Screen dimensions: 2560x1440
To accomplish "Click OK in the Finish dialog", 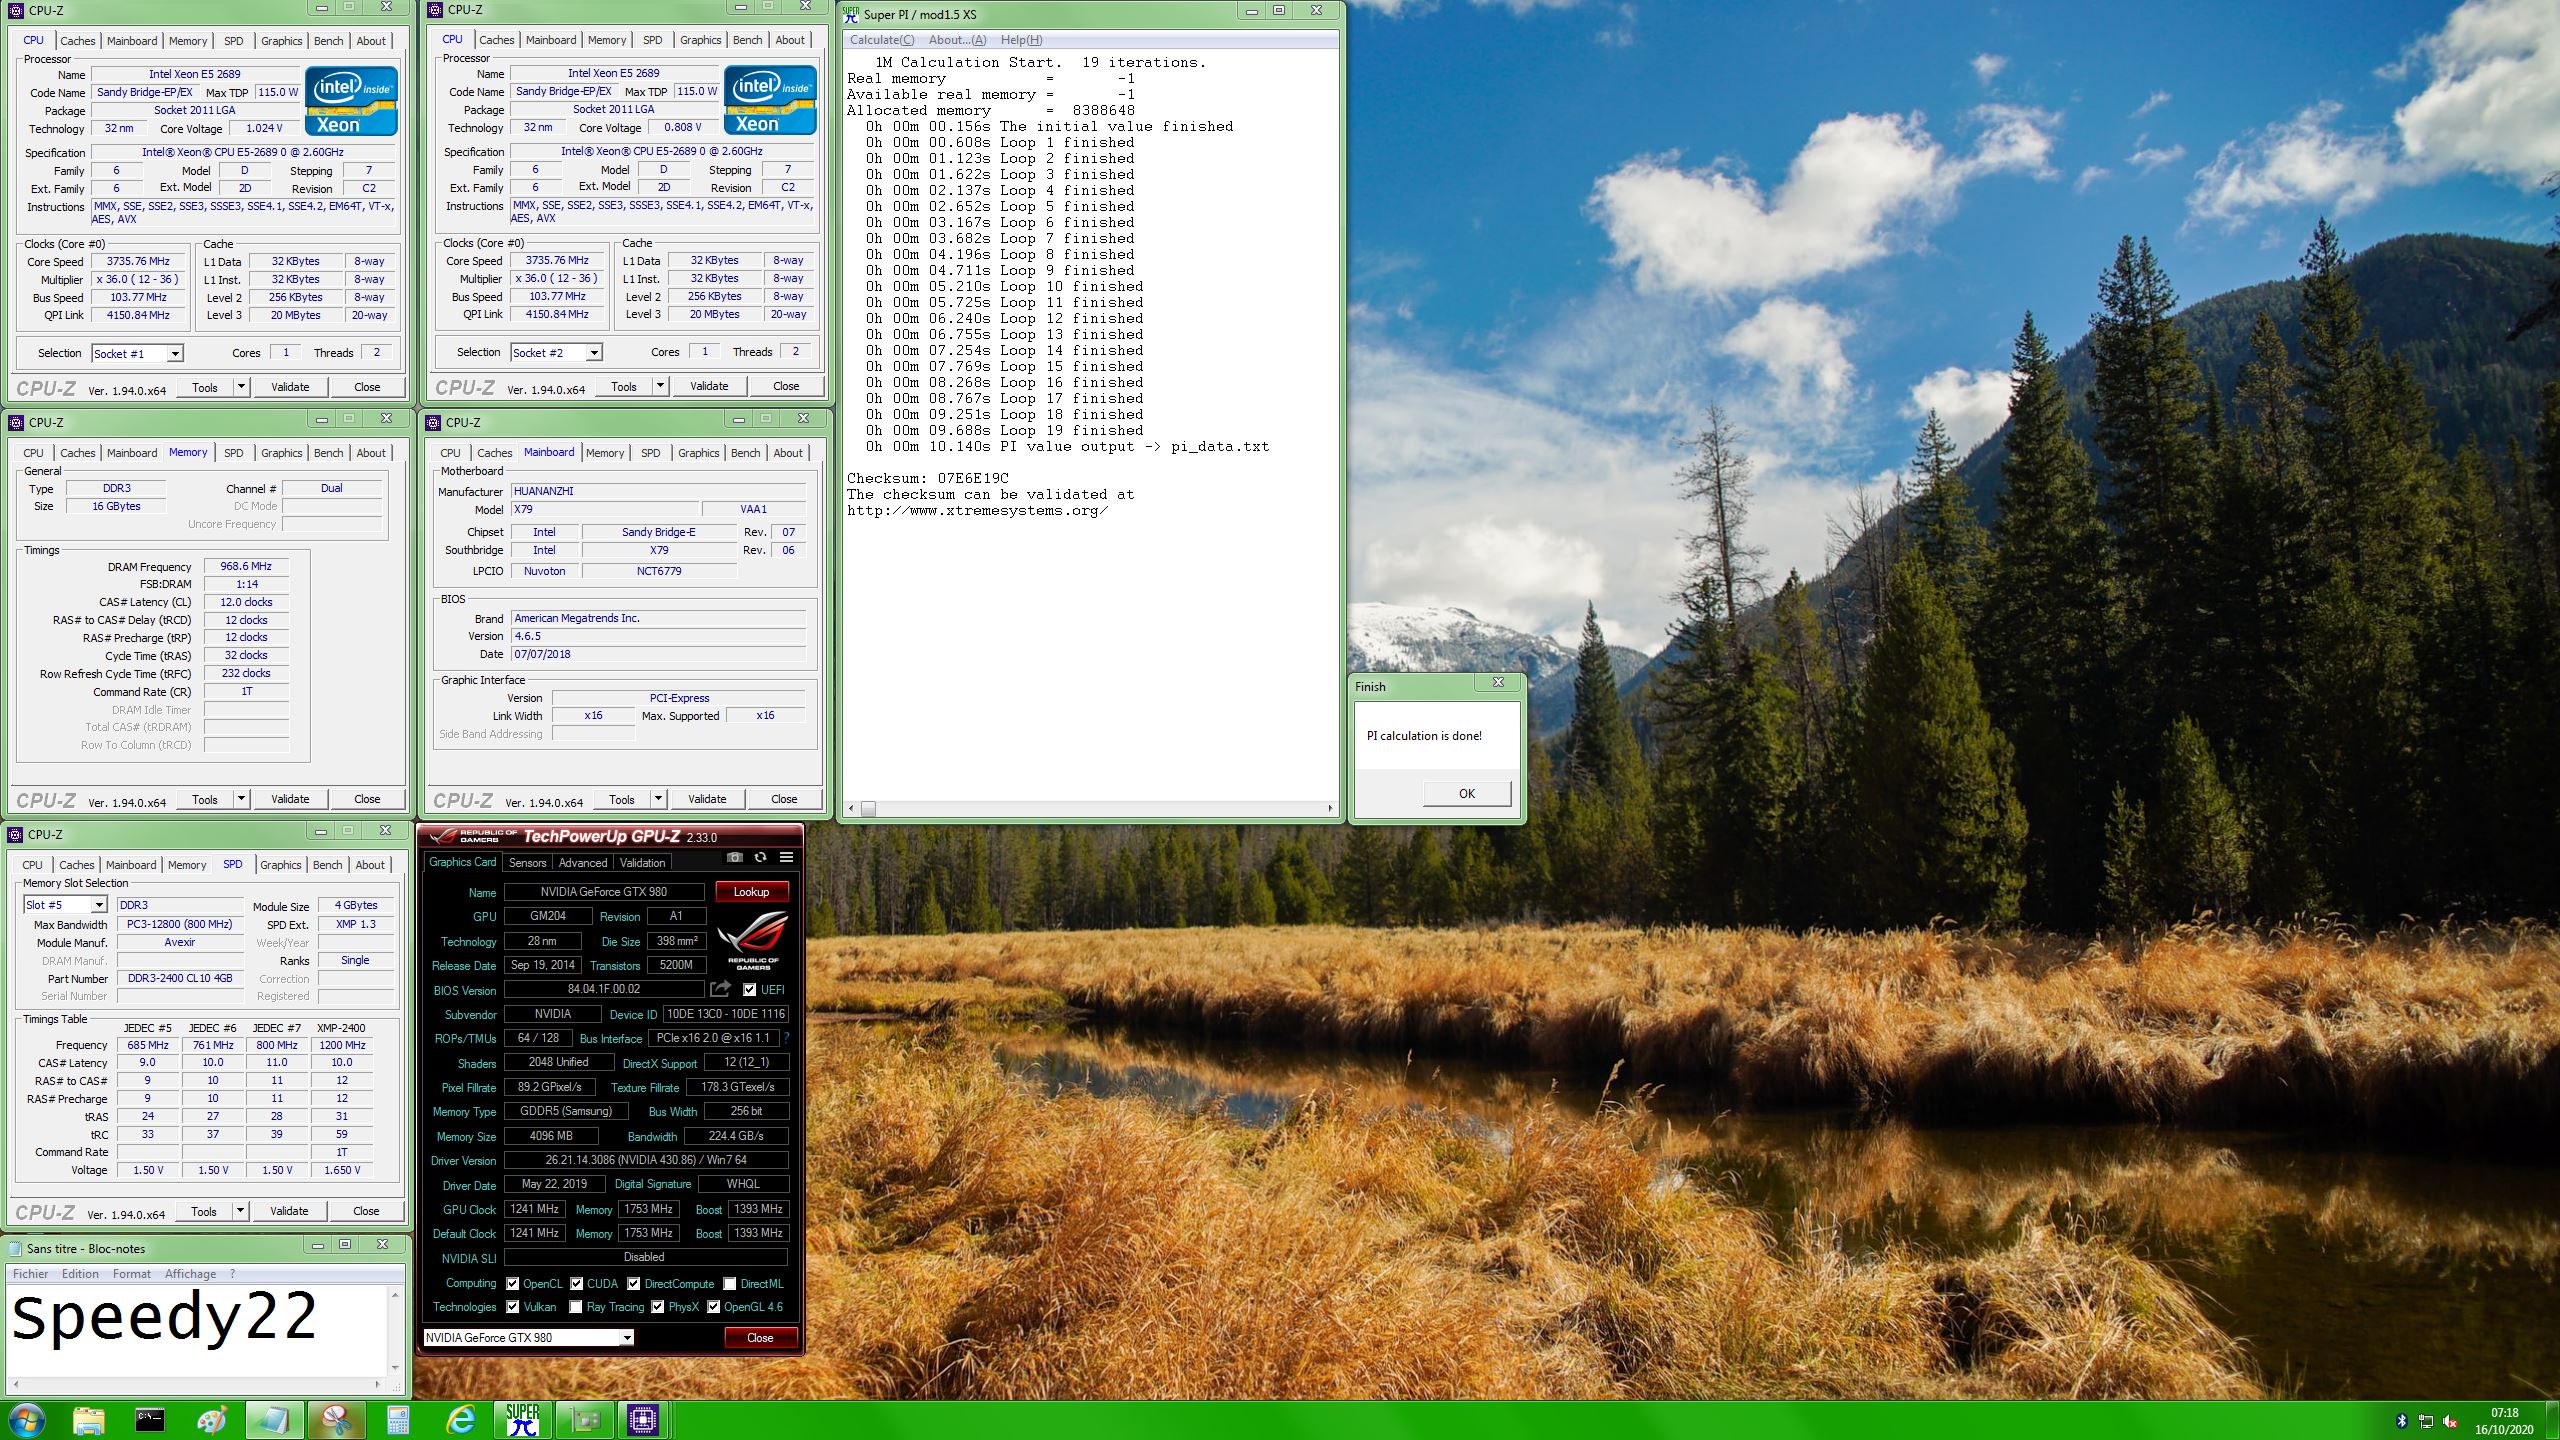I will [x=1466, y=793].
